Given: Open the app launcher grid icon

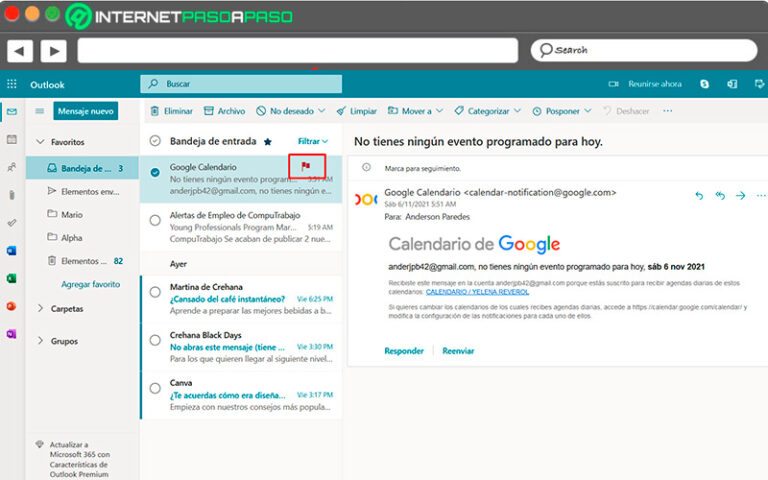Looking at the screenshot, I should pos(12,84).
